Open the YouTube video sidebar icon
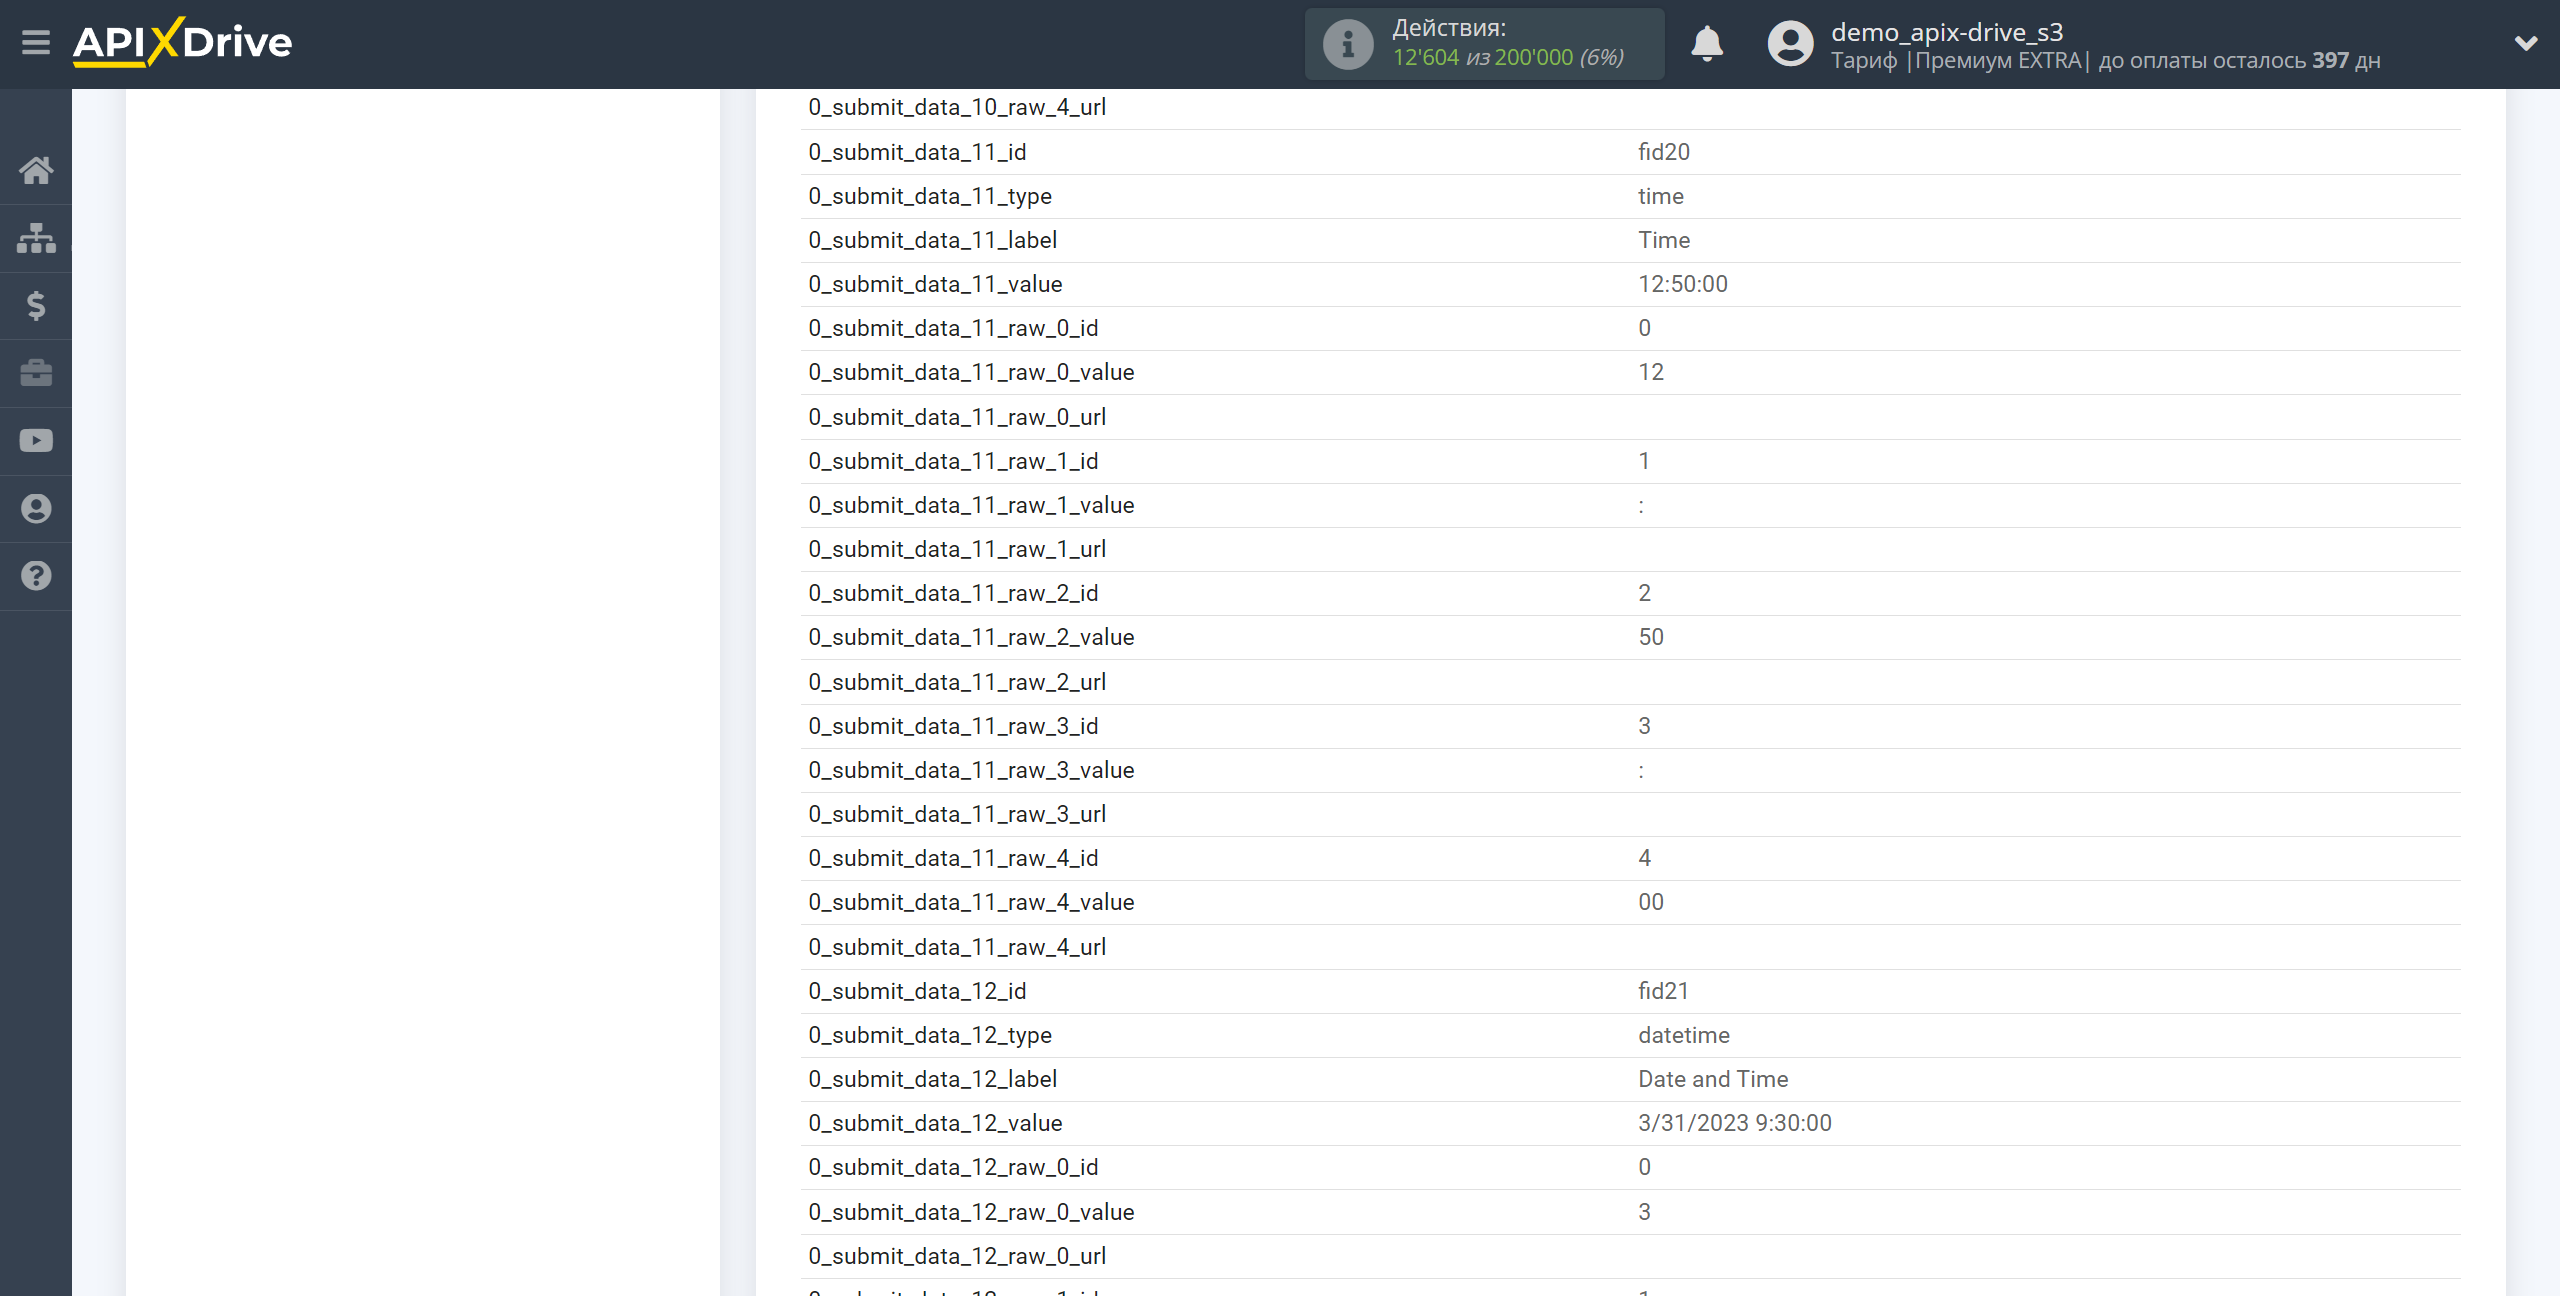 [36, 441]
